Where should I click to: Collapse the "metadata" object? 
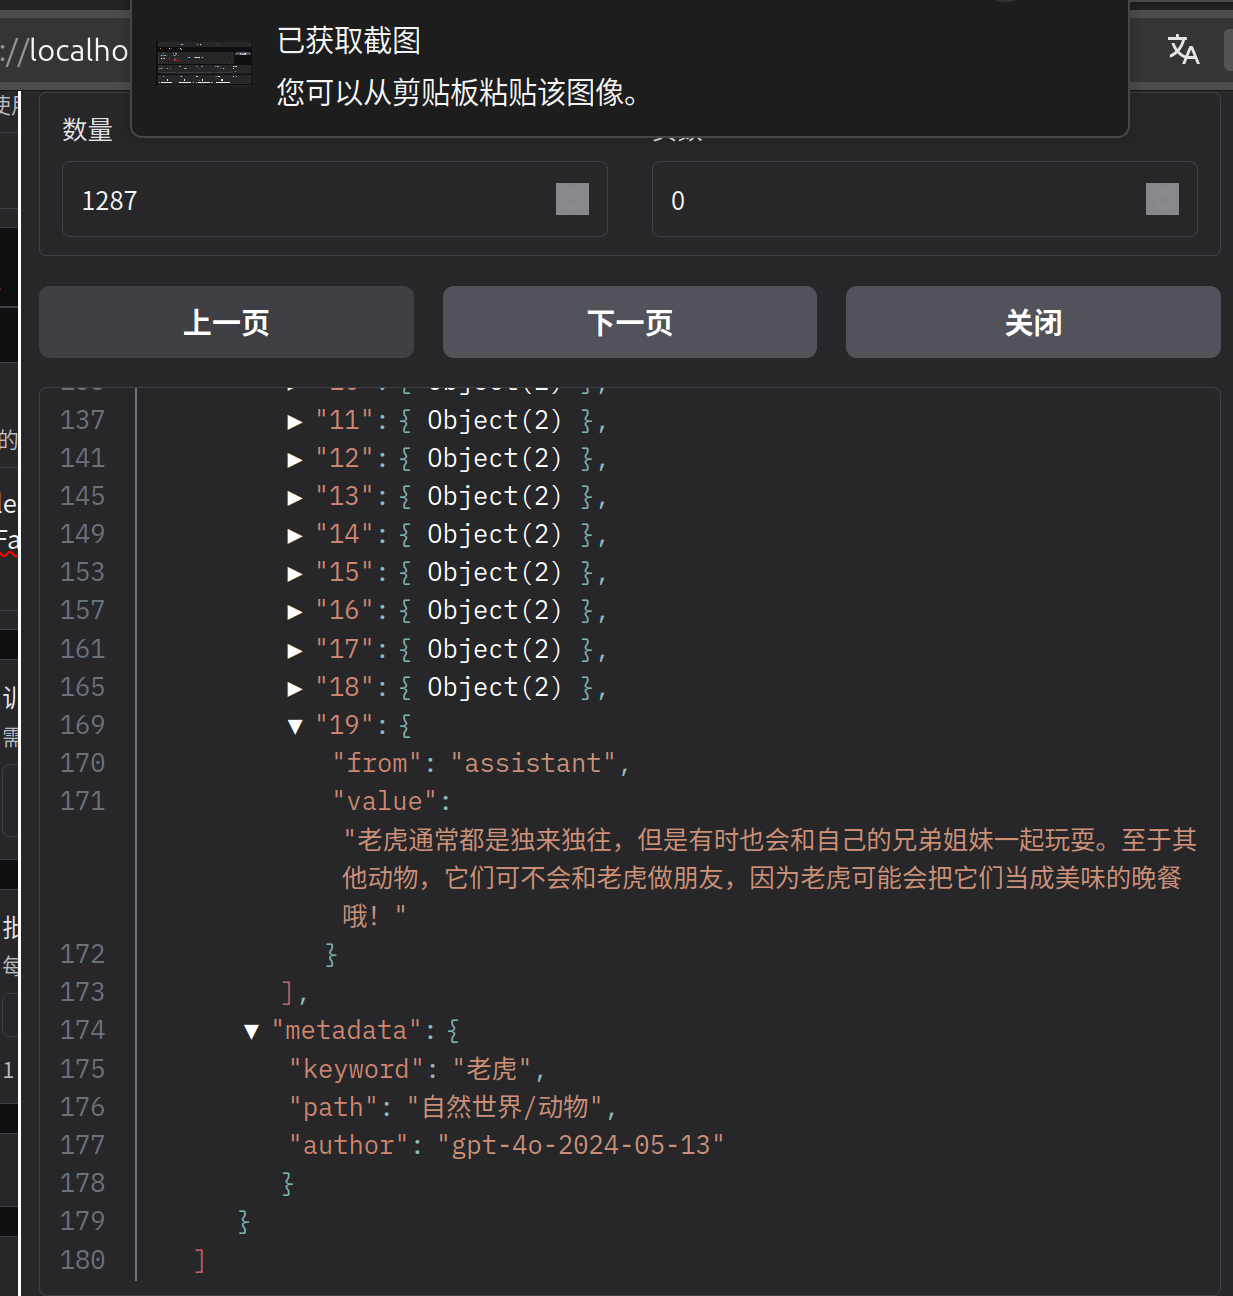point(252,1032)
